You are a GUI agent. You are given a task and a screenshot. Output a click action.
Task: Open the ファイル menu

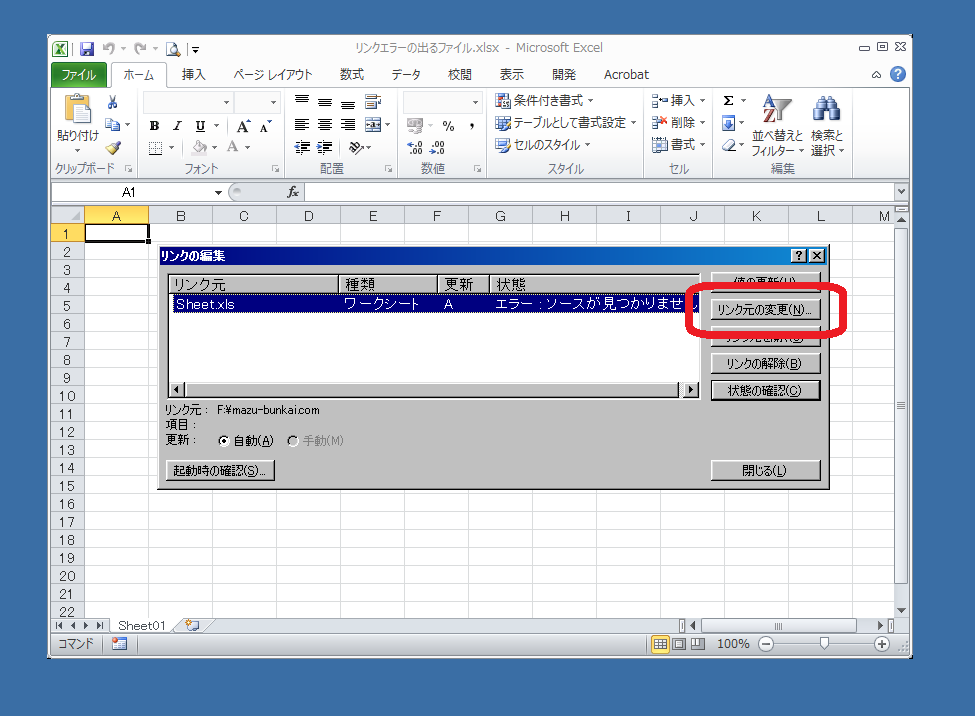(x=78, y=74)
